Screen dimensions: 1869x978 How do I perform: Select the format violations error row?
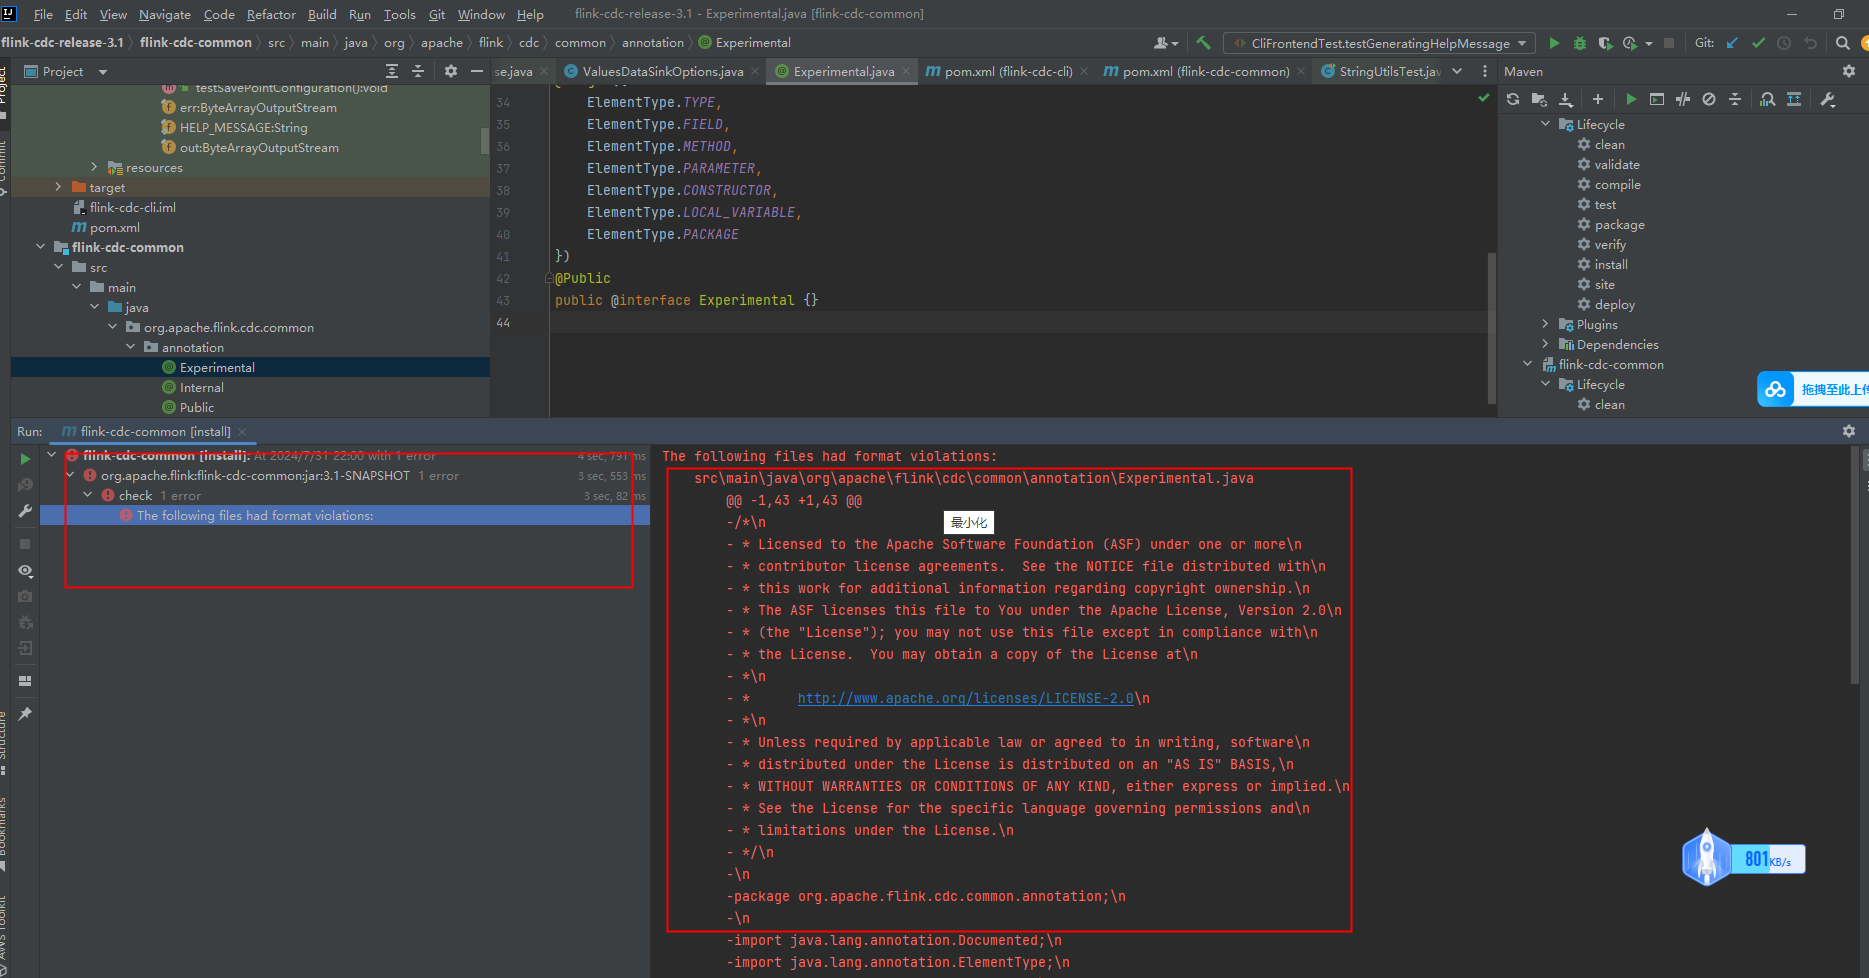(x=345, y=515)
